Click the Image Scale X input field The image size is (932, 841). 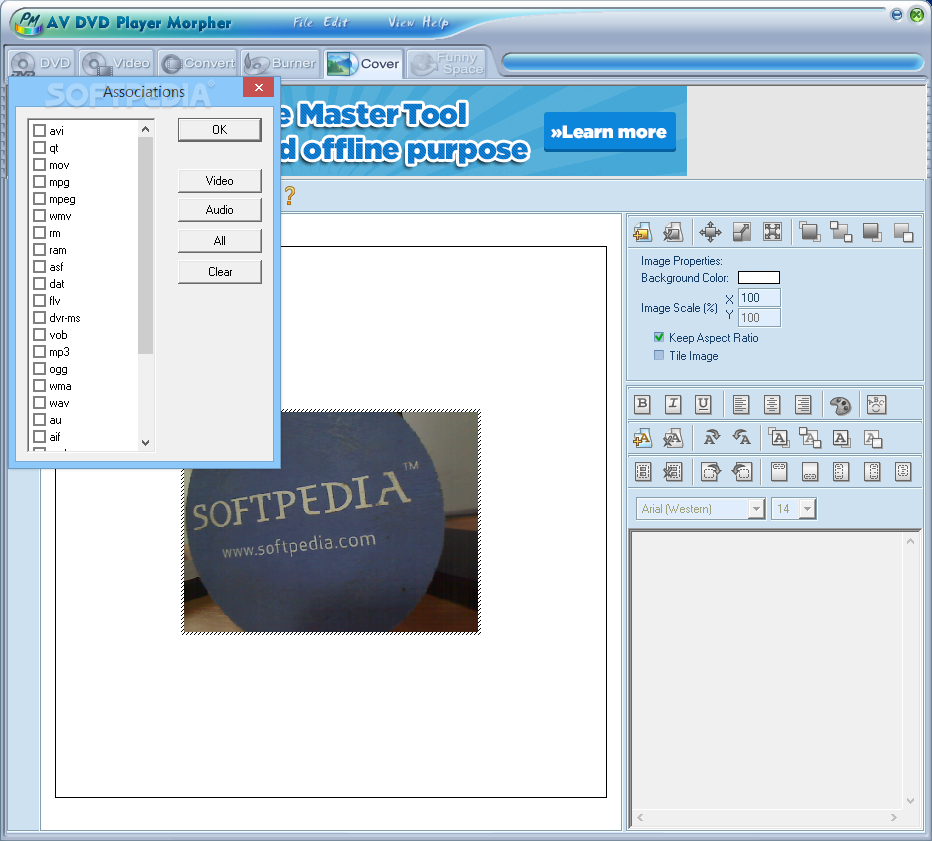coord(759,298)
